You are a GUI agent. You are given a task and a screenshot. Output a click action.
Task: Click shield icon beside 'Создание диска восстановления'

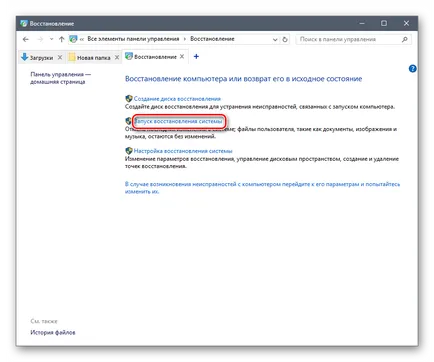coord(129,99)
